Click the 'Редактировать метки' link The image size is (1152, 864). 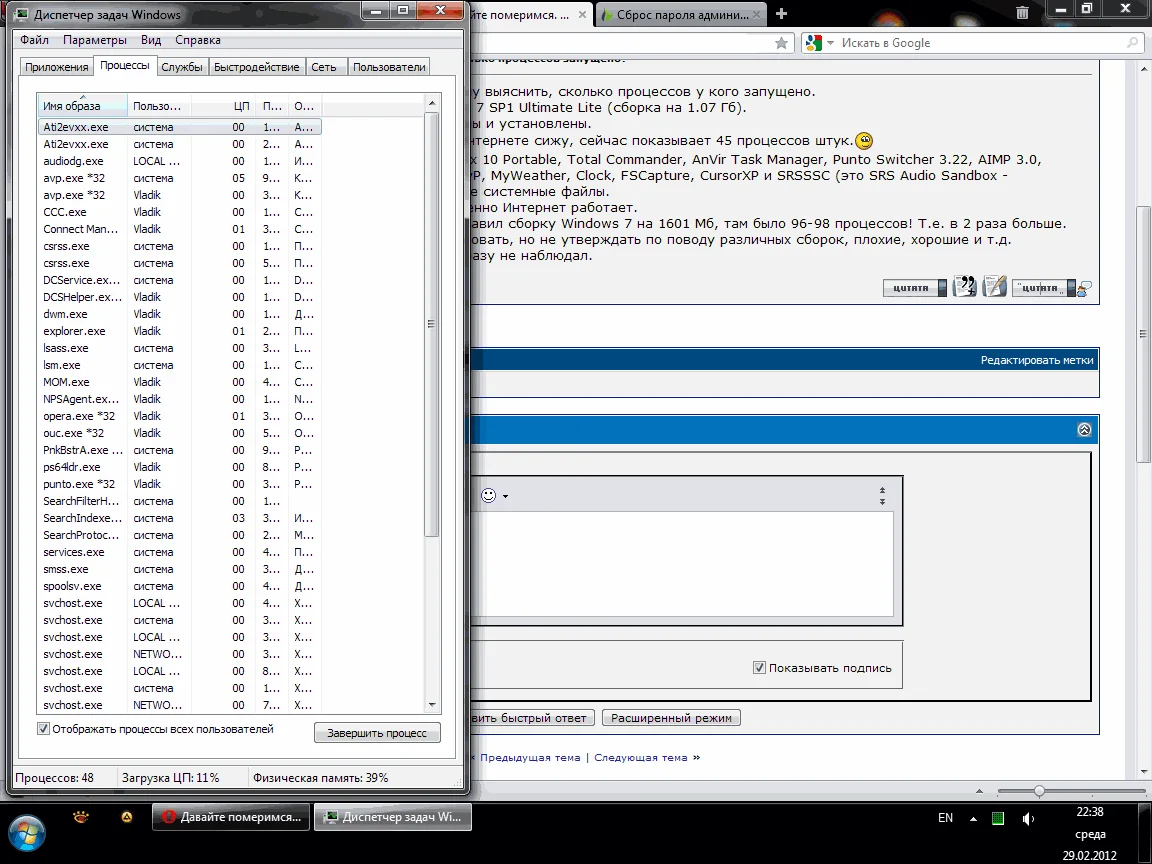(1037, 360)
